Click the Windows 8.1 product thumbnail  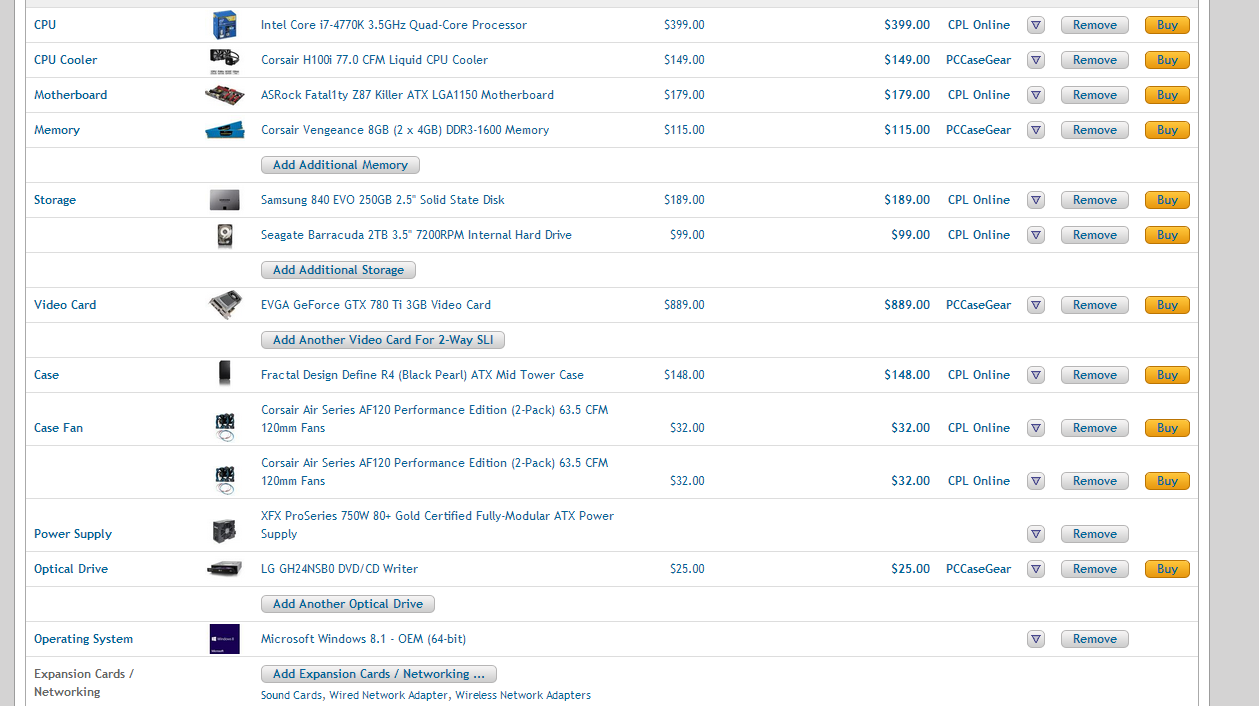tap(224, 639)
